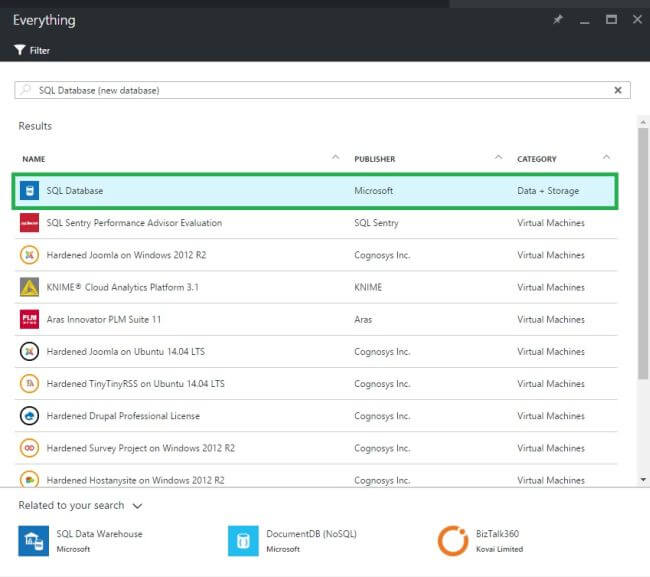650x577 pixels.
Task: Open the DocumentDB (NoSQL) related icon
Action: pyautogui.click(x=243, y=541)
